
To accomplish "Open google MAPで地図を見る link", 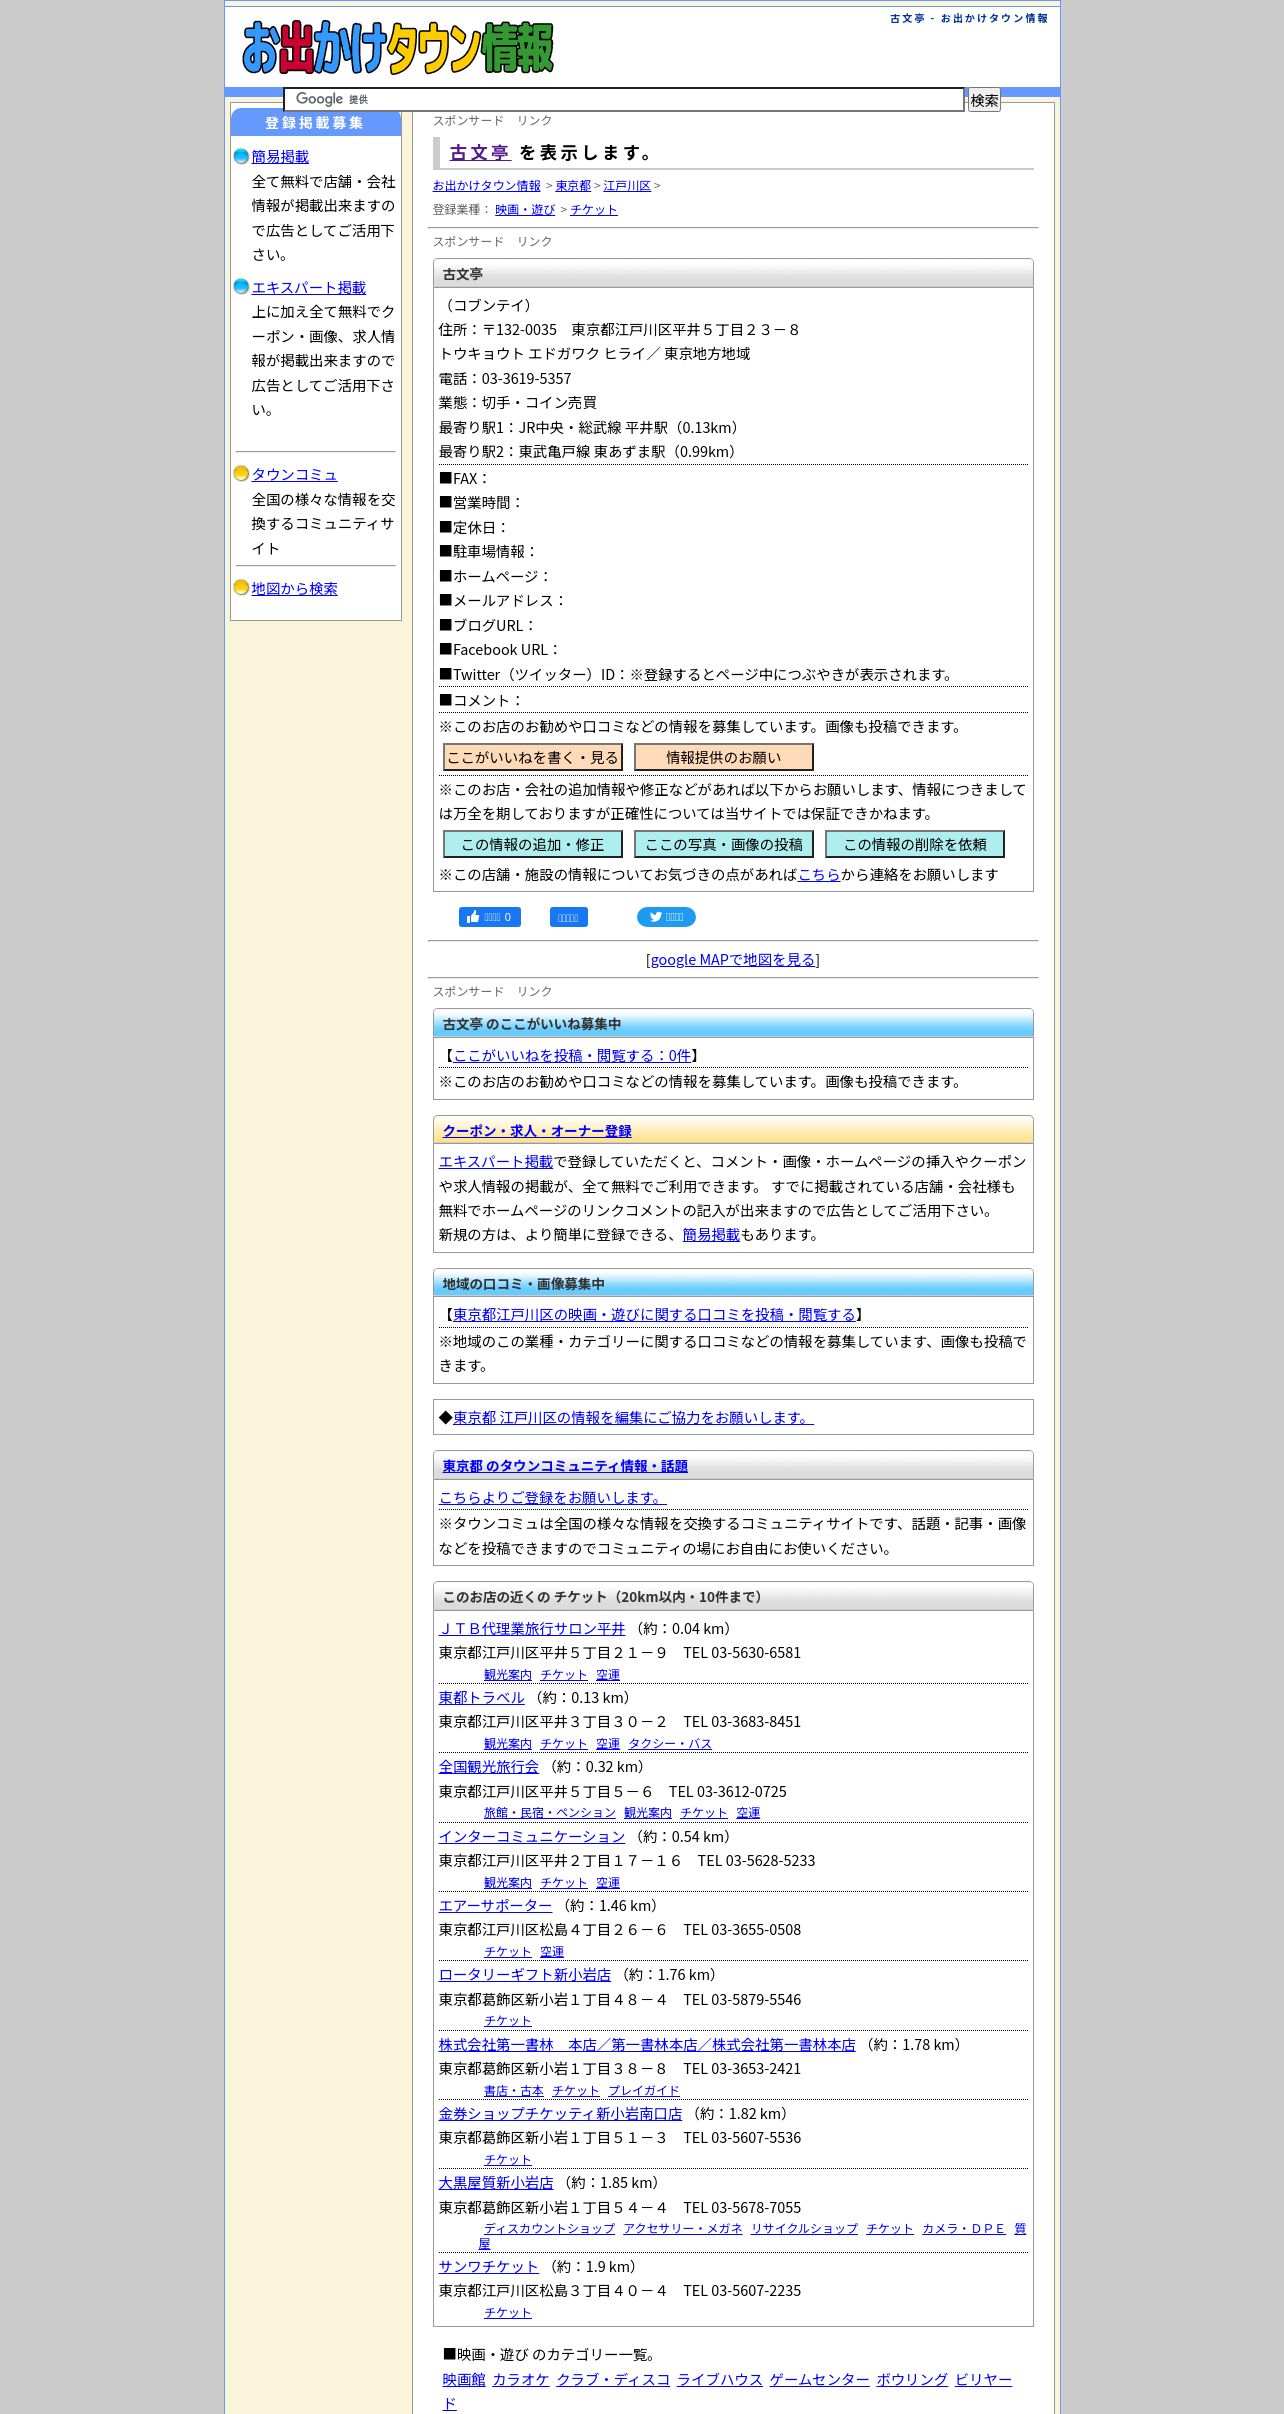I will click(x=733, y=960).
